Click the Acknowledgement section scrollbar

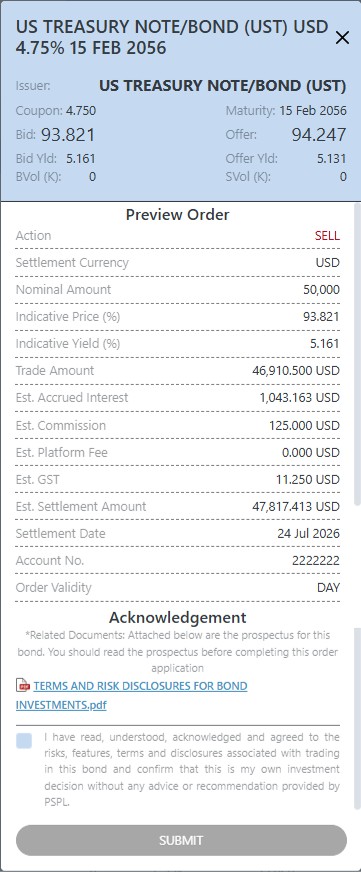pyautogui.click(x=358, y=719)
